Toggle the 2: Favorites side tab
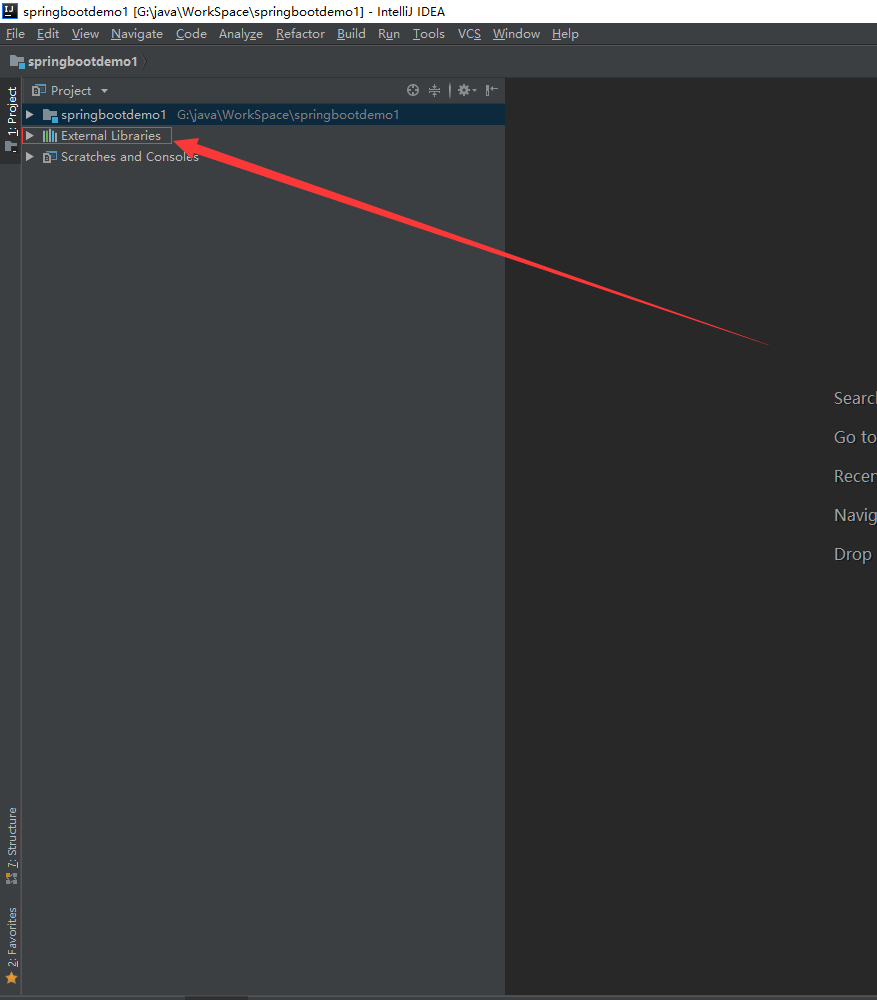Image resolution: width=877 pixels, height=1000 pixels. (11, 945)
